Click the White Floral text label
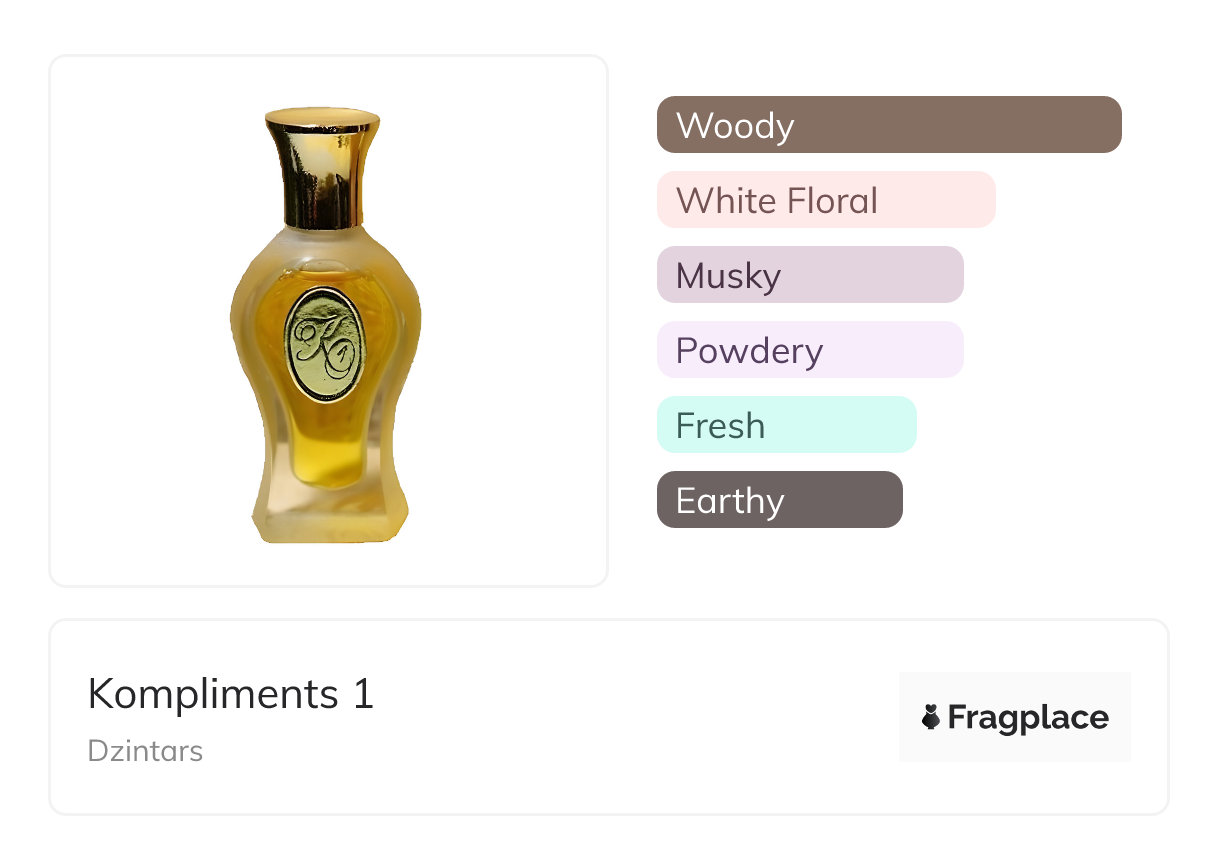Screen dimensions: 1218x864 coord(777,201)
